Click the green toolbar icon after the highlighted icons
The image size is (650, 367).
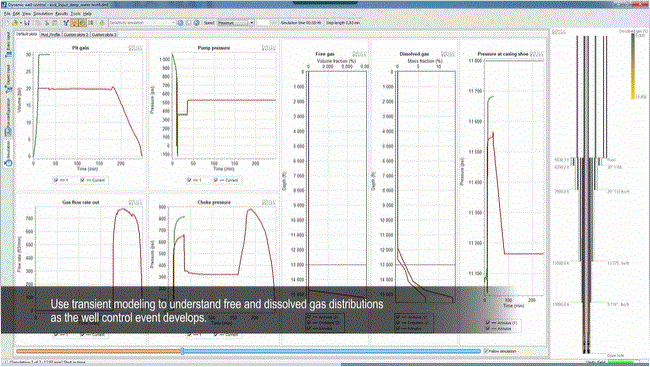[91, 23]
